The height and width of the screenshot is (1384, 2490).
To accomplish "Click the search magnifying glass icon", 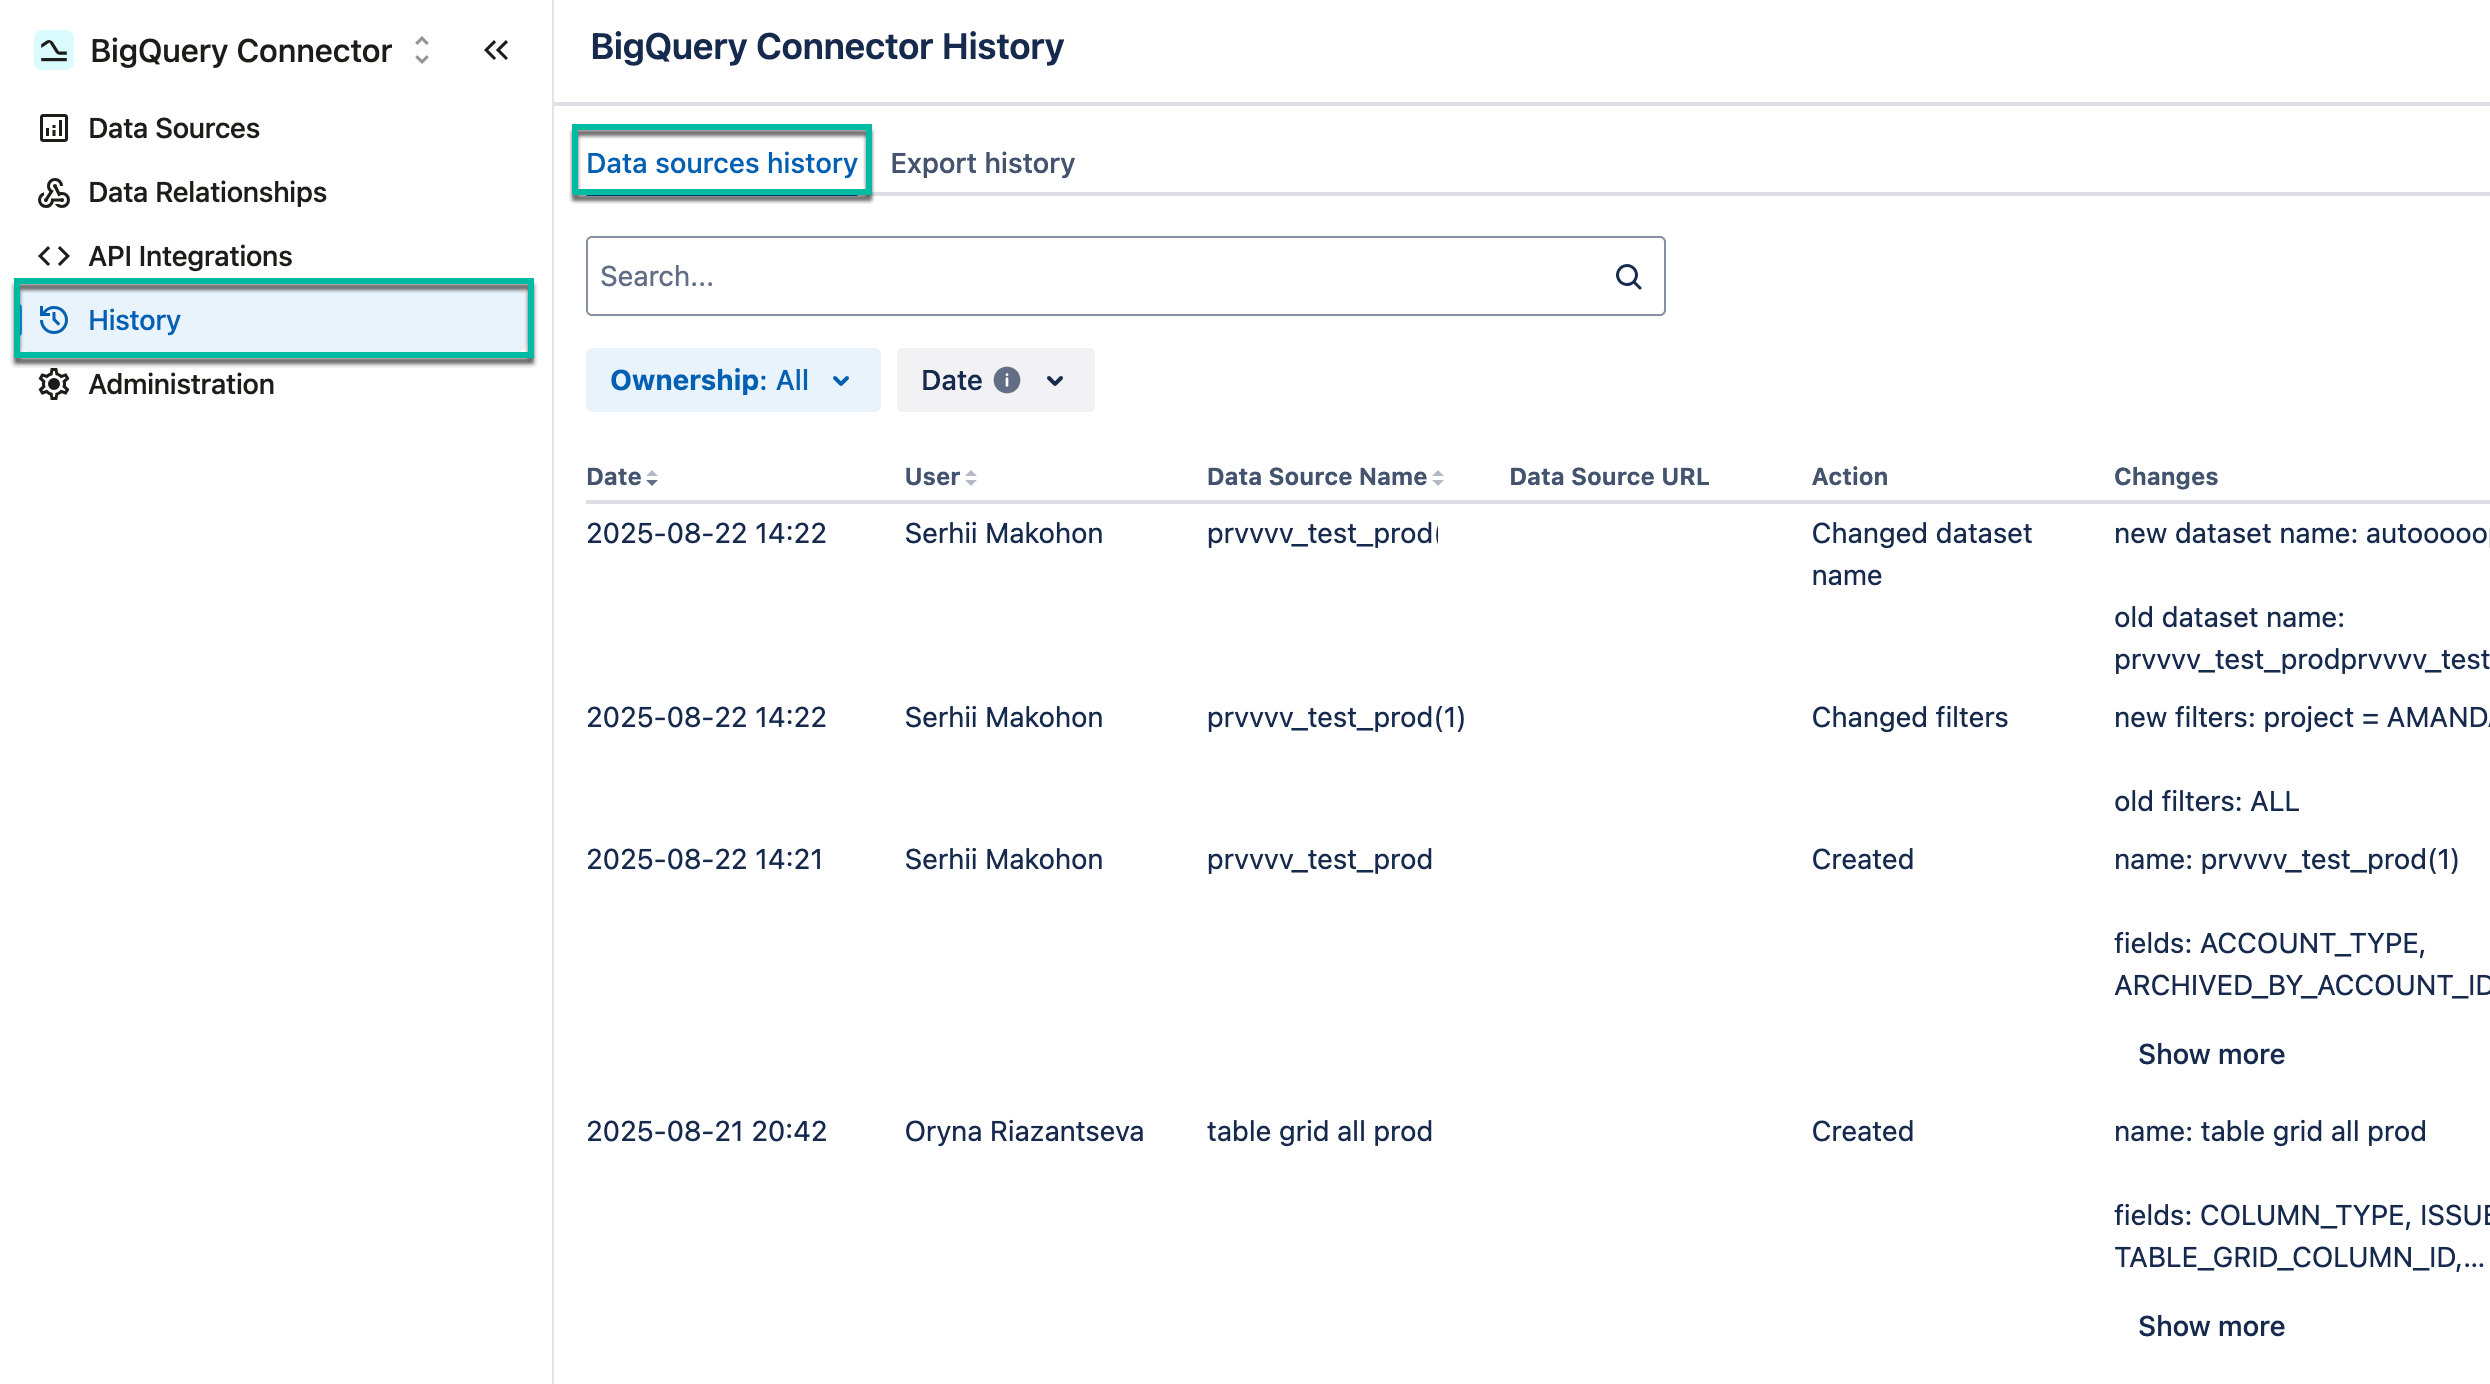I will [x=1628, y=276].
